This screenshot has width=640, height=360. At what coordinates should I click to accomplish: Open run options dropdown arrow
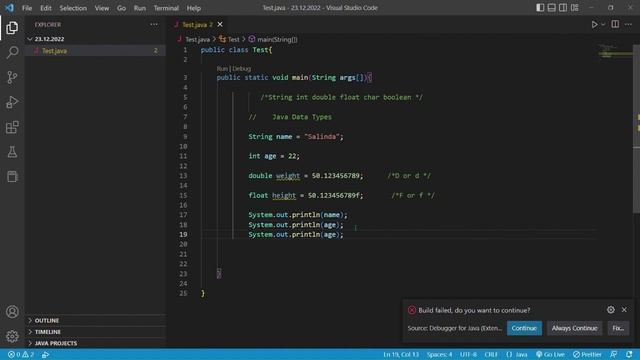pos(603,24)
